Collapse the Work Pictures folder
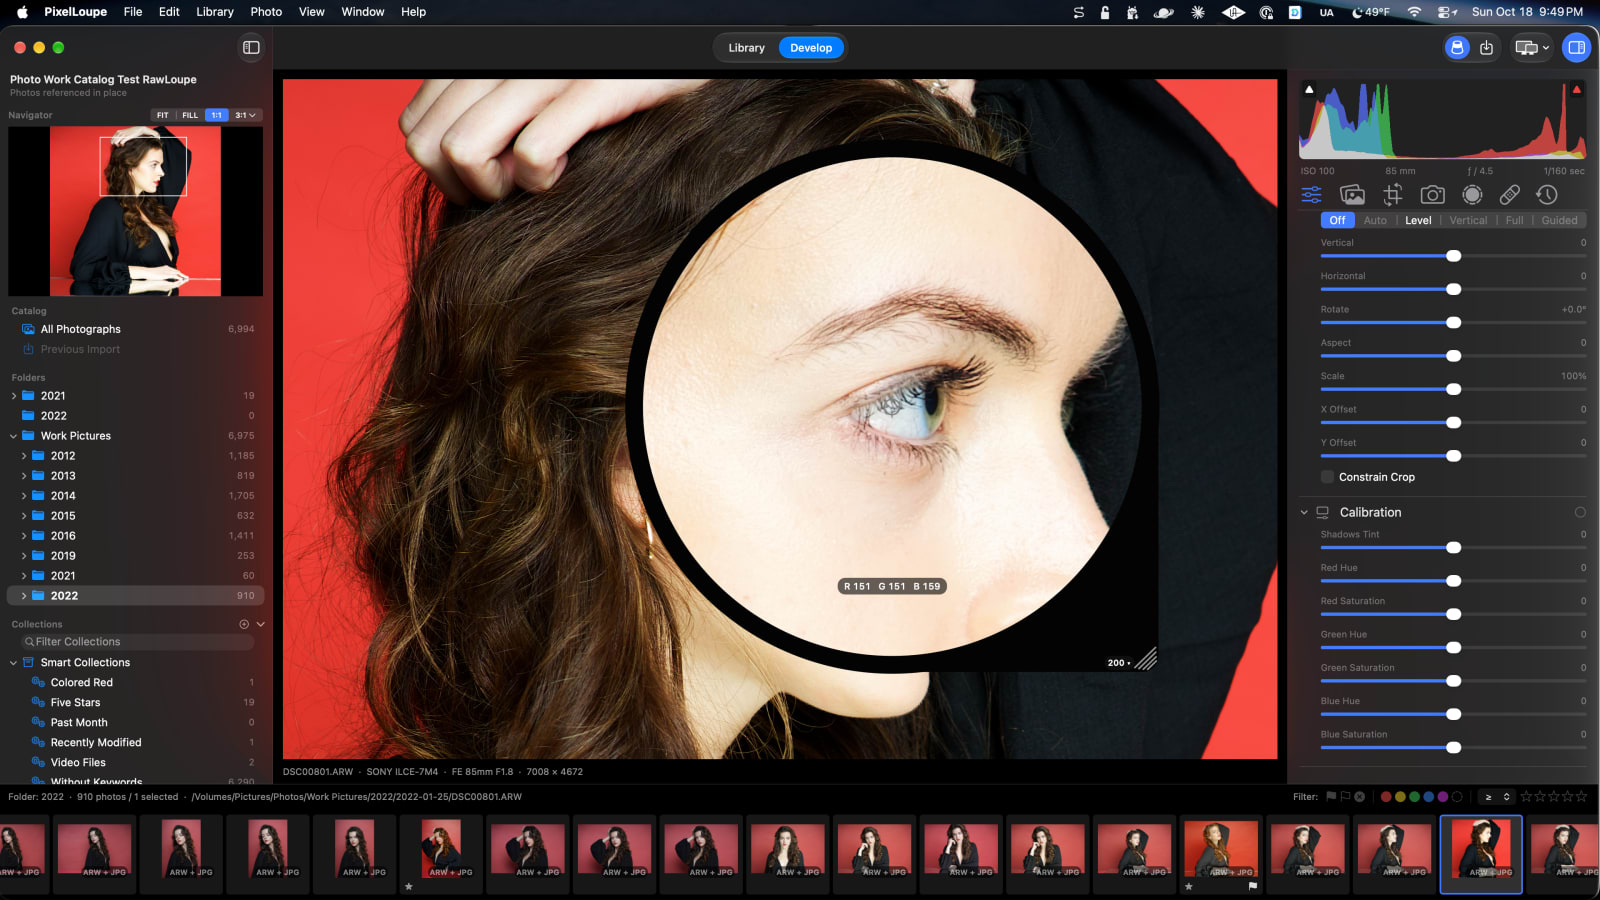The image size is (1600, 900). (x=14, y=436)
